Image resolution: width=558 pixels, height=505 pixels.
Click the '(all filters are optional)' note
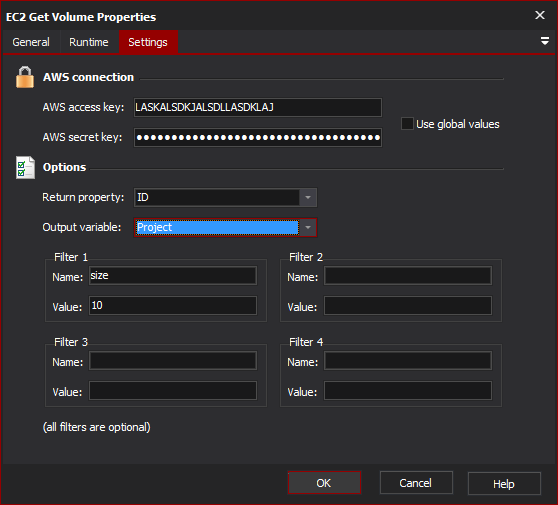pos(96,427)
